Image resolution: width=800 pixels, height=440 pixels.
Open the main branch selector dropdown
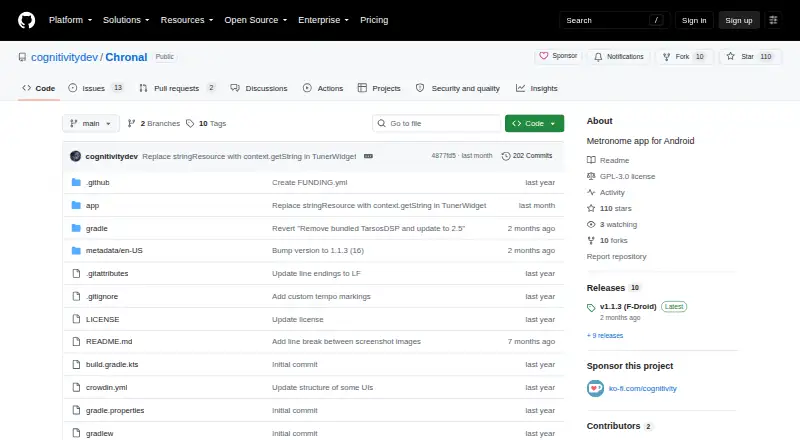[91, 124]
